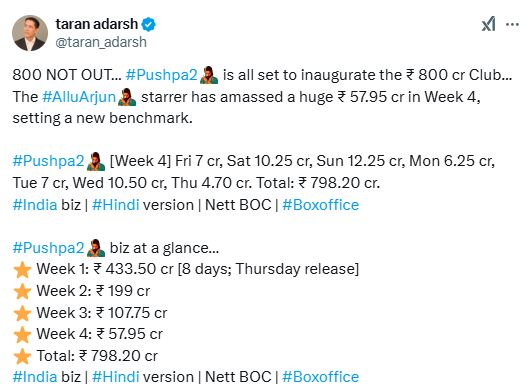Open #Boxoffice hashtag under Week 4 breakdown
Image resolution: width=525 pixels, height=390 pixels.
tap(320, 205)
